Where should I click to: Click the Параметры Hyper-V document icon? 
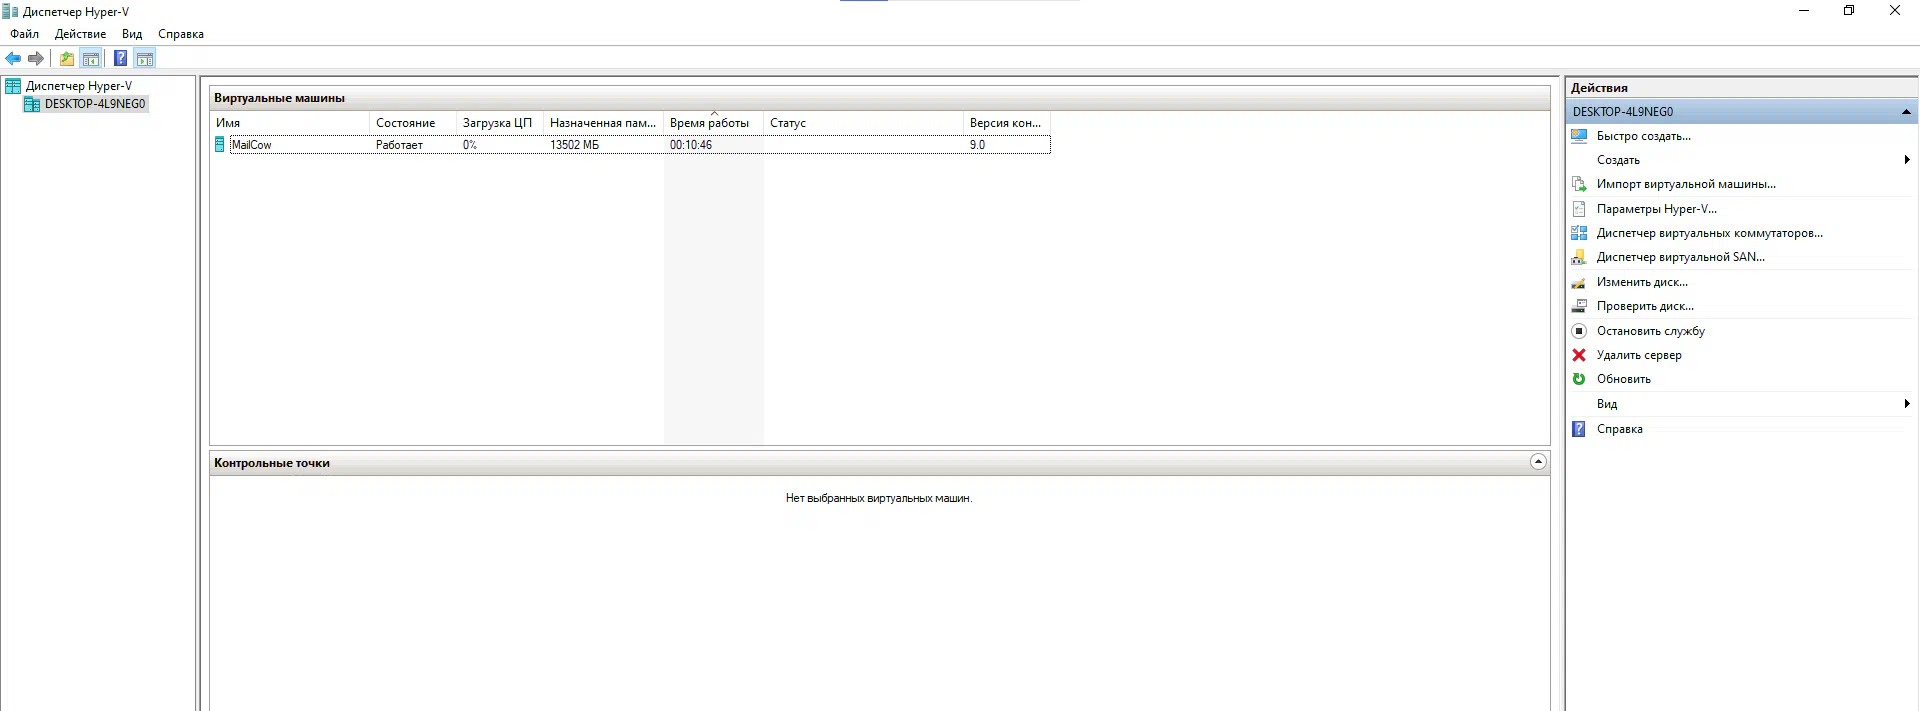click(1579, 209)
